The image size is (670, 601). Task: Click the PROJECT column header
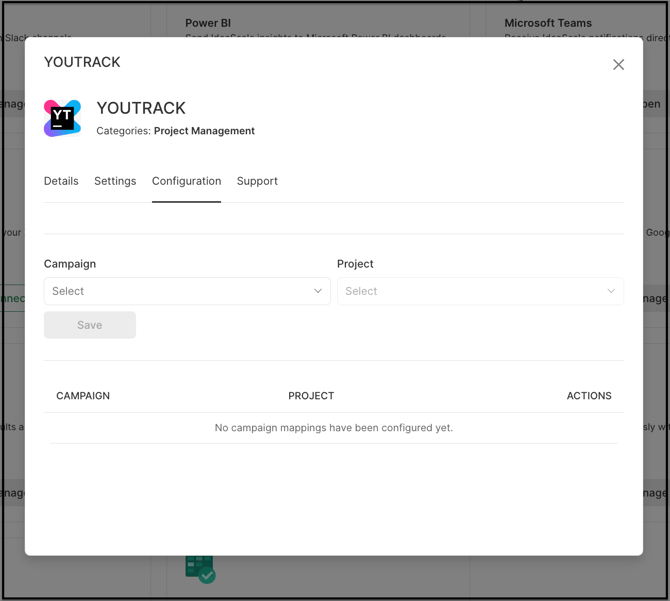pos(311,396)
